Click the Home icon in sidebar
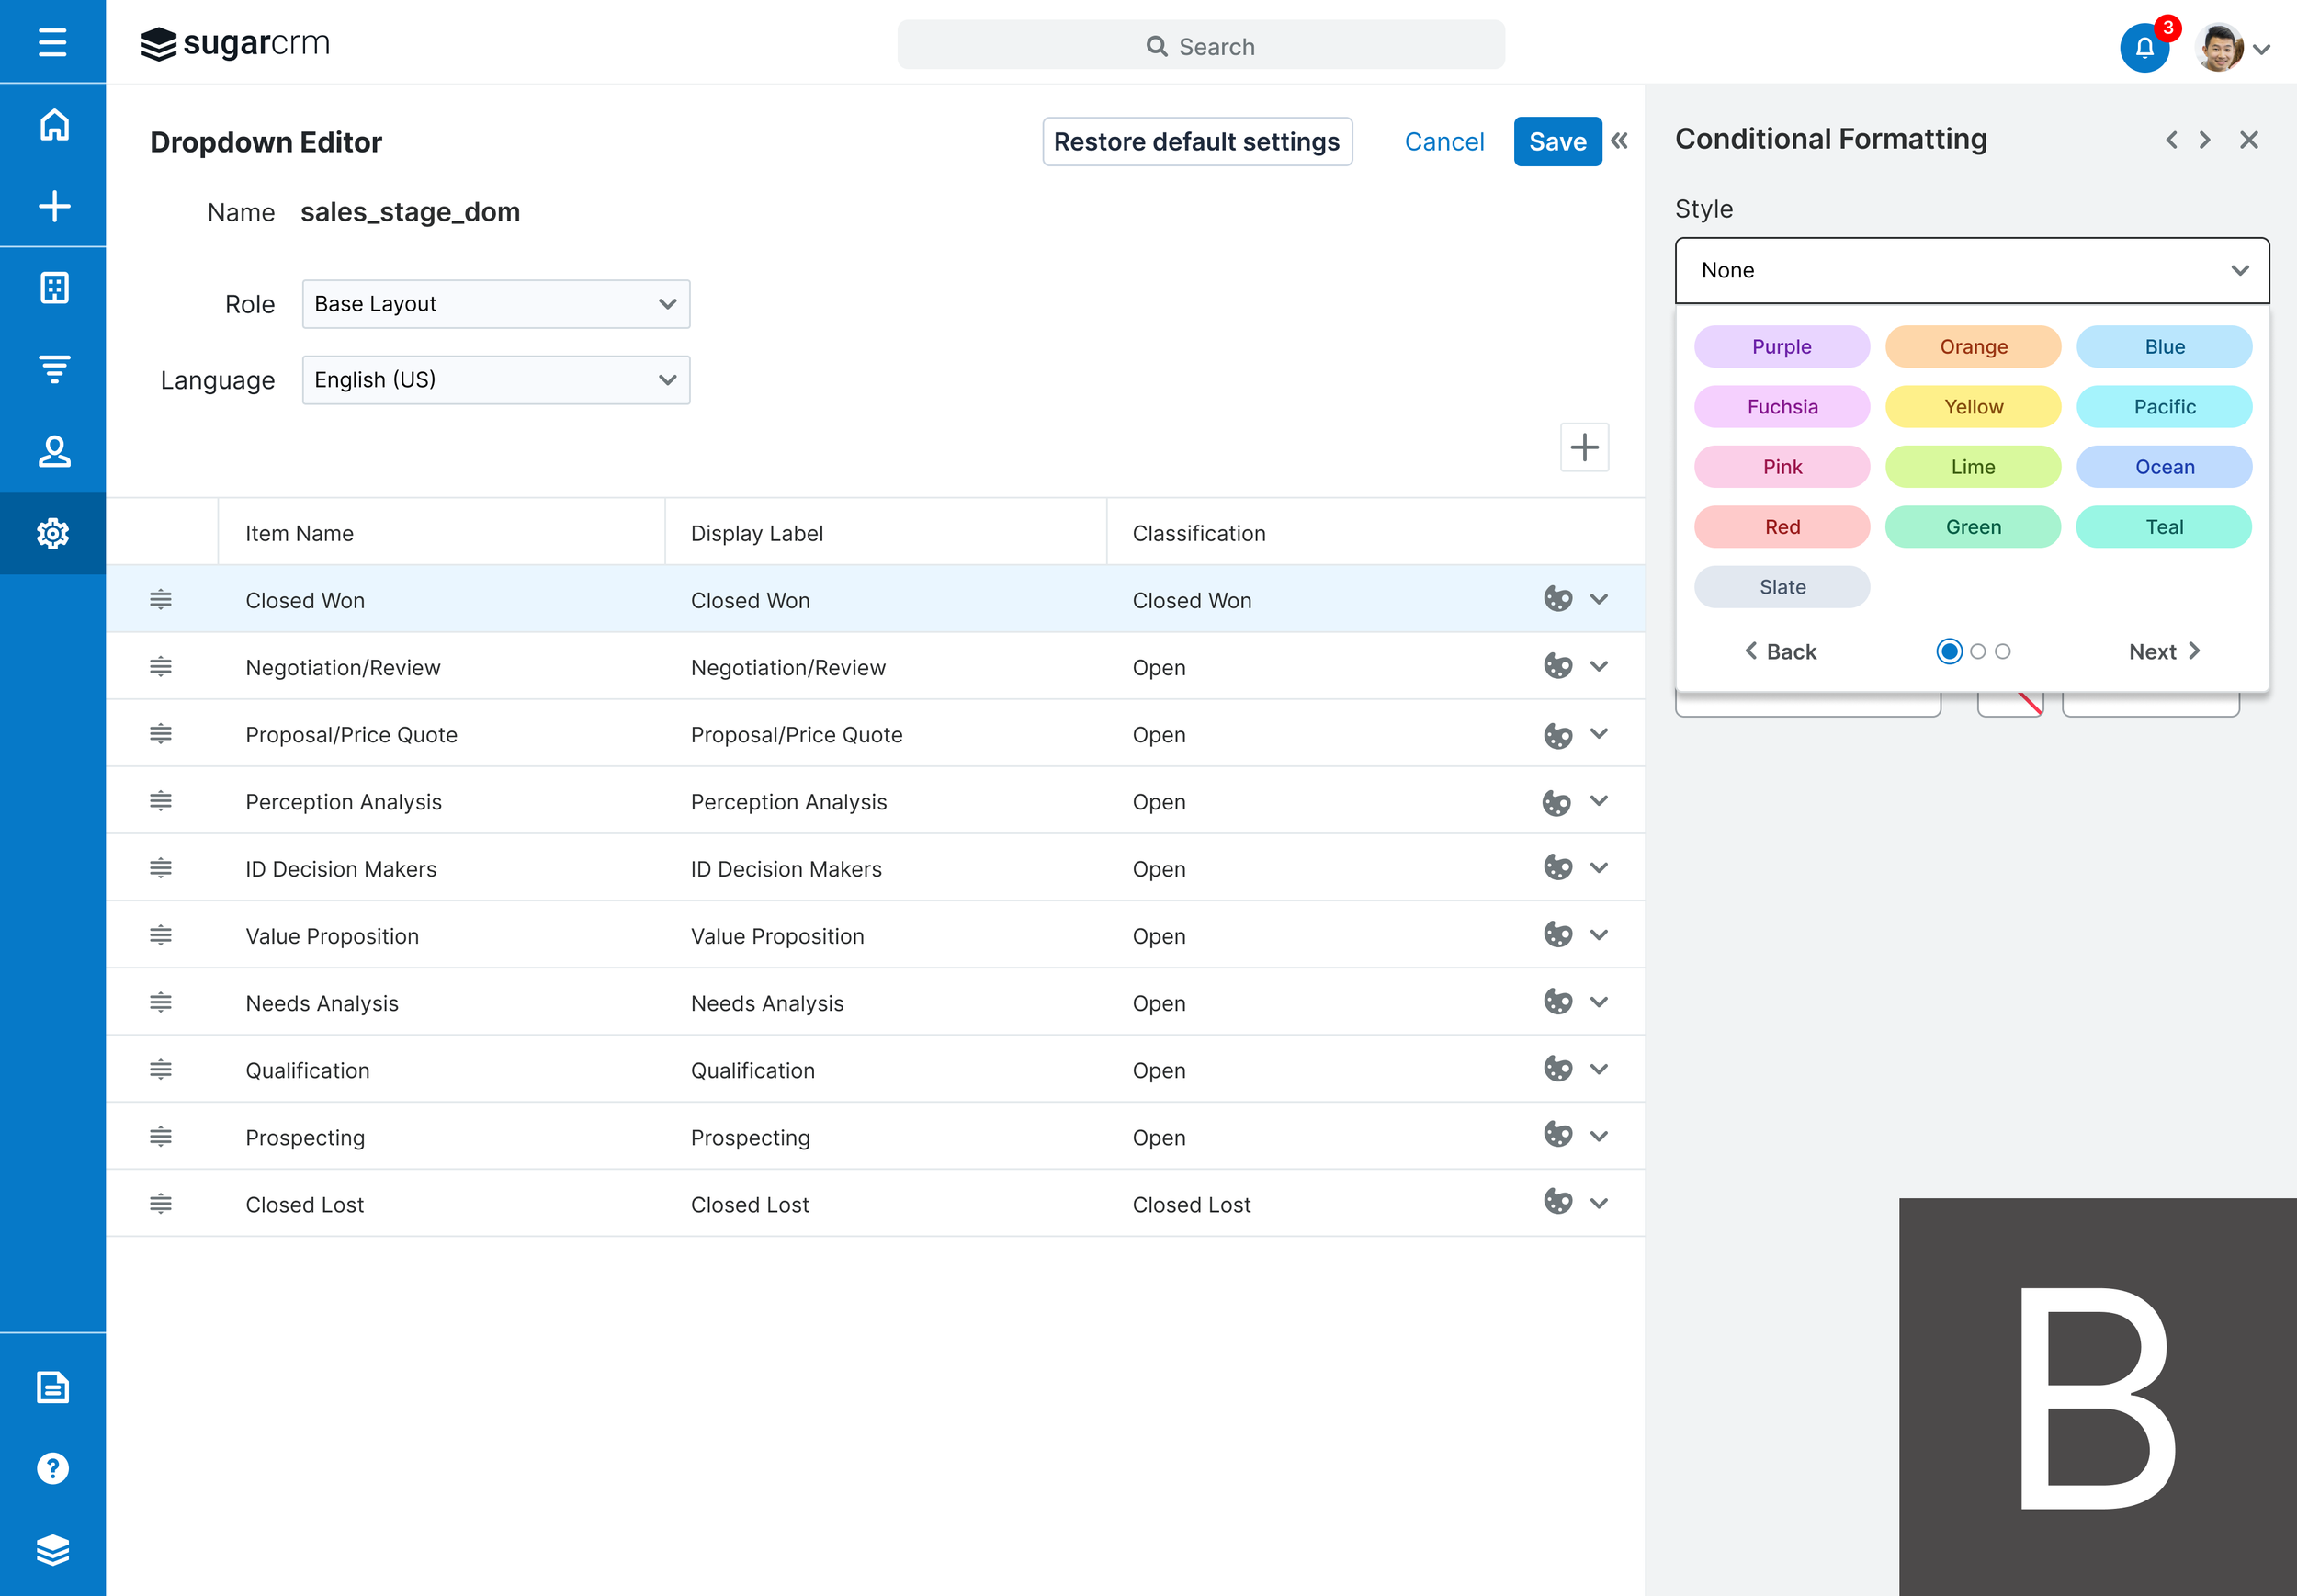The height and width of the screenshot is (1596, 2297). (54, 125)
